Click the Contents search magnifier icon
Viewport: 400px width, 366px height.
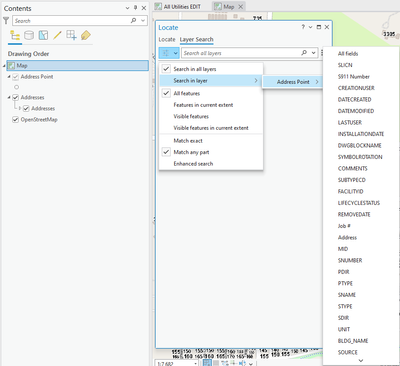133,21
